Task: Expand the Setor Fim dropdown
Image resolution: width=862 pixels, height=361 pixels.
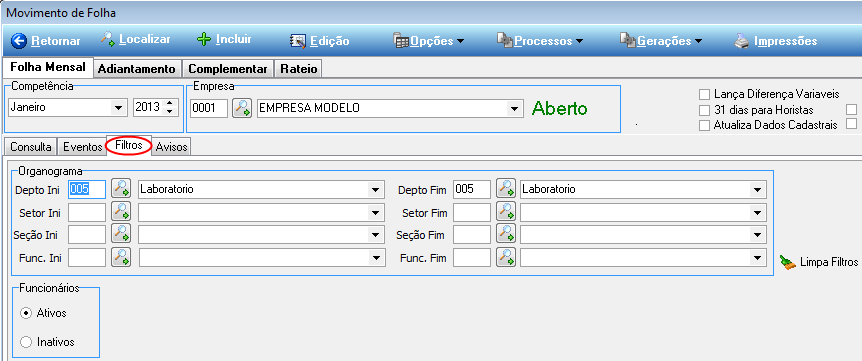Action: point(758,212)
